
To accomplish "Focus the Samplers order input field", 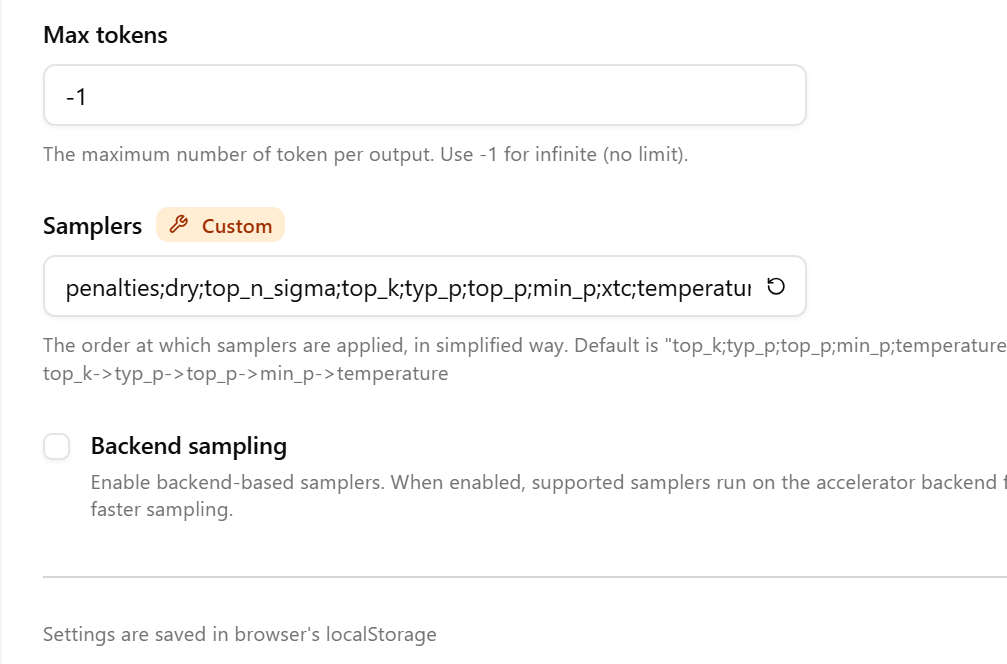I will click(425, 286).
